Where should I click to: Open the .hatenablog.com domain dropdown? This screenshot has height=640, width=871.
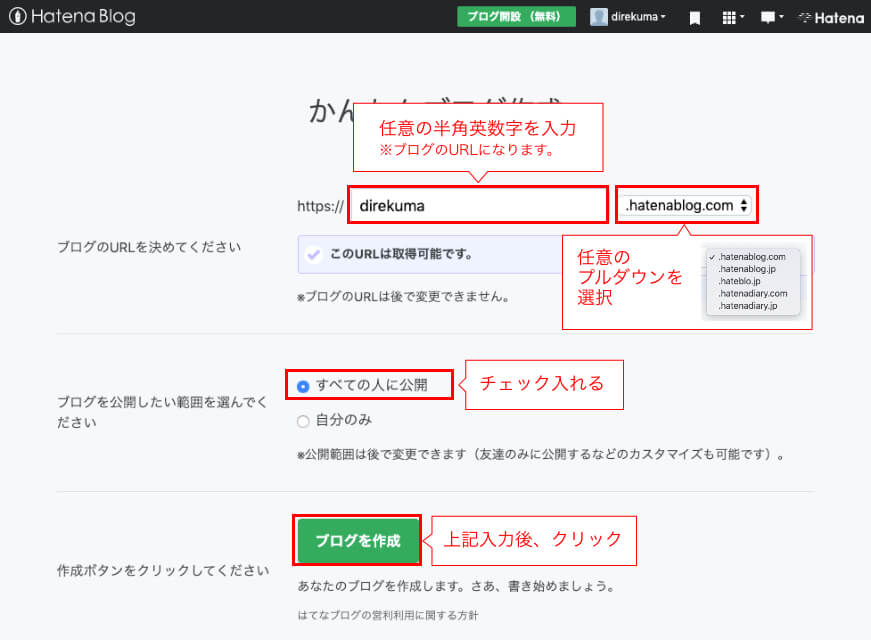pyautogui.click(x=687, y=206)
